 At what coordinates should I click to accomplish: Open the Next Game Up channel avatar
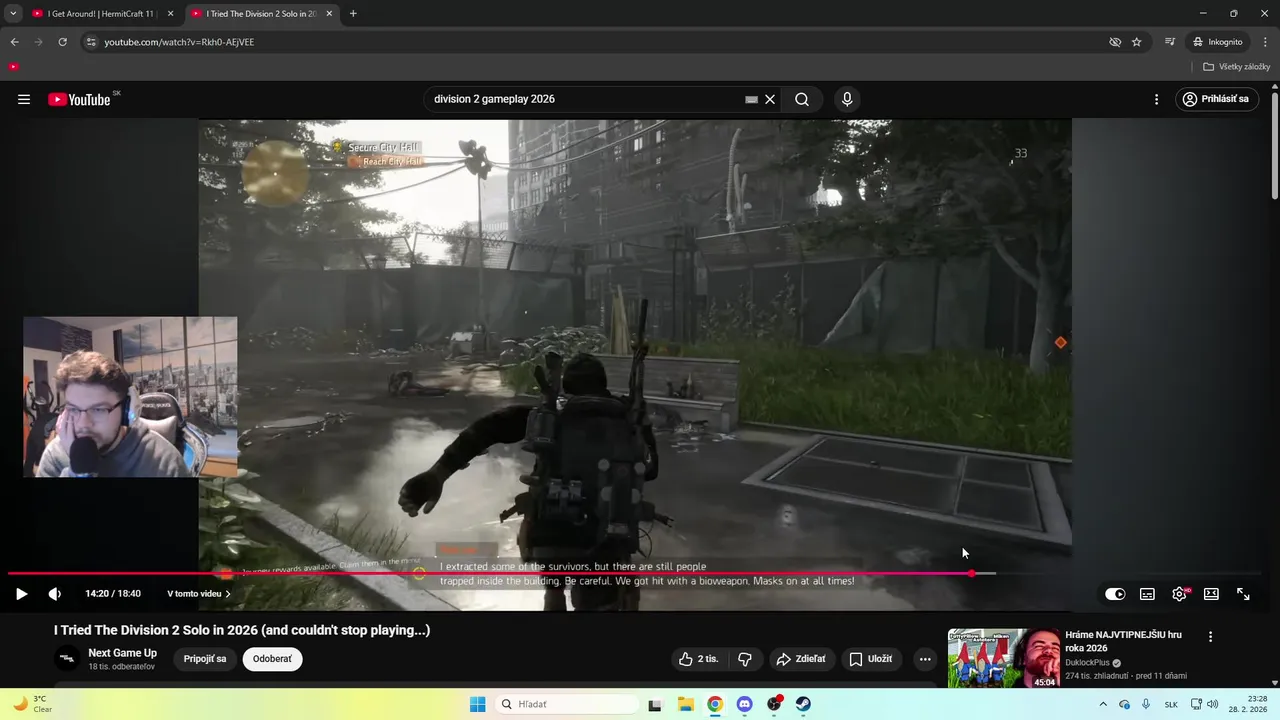pos(67,659)
